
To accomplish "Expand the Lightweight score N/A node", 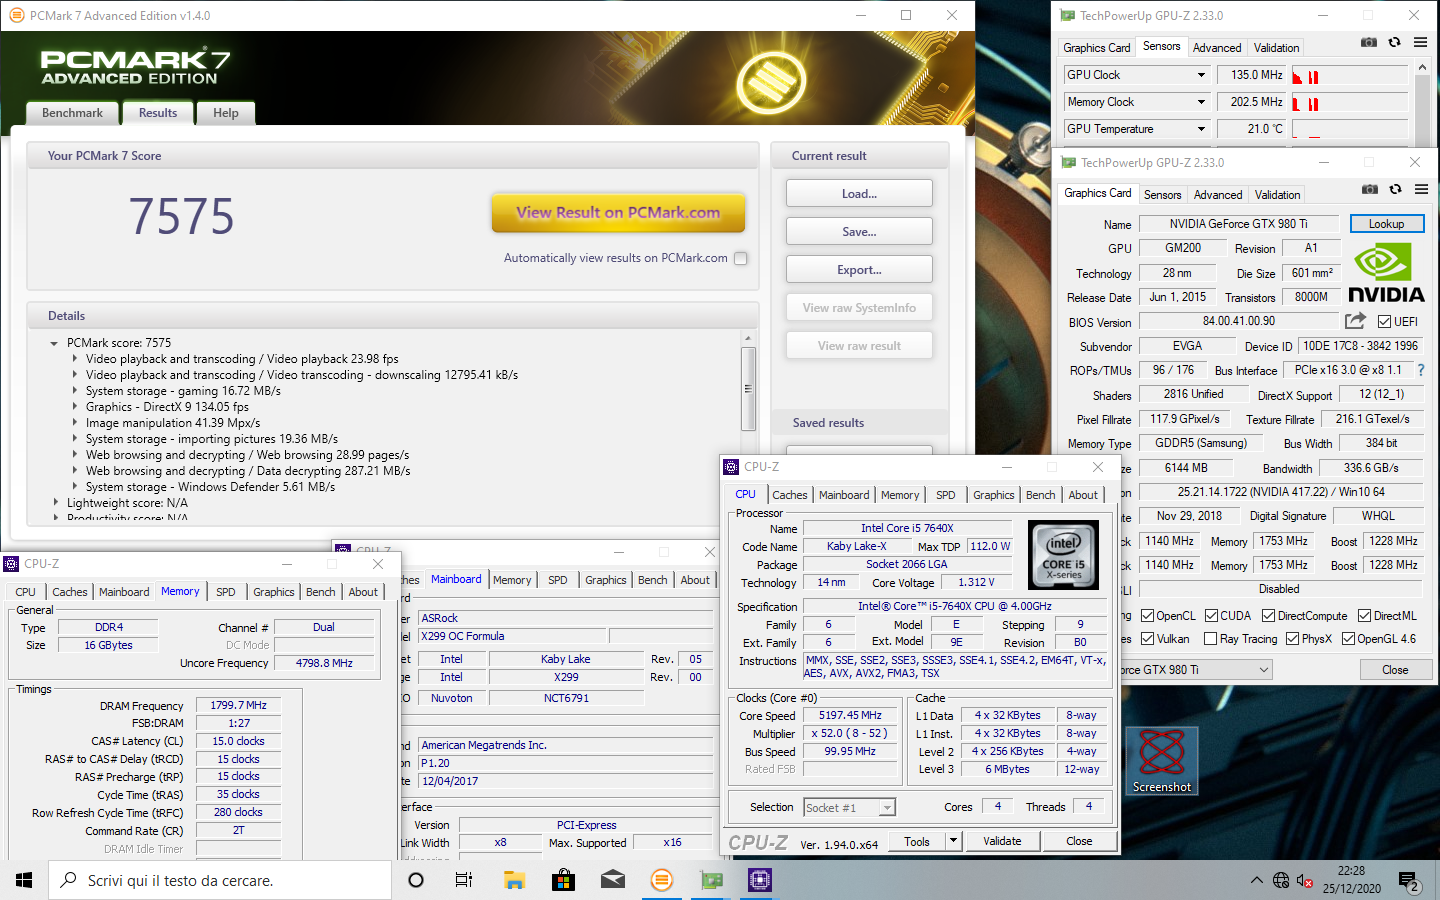I will click(x=55, y=503).
